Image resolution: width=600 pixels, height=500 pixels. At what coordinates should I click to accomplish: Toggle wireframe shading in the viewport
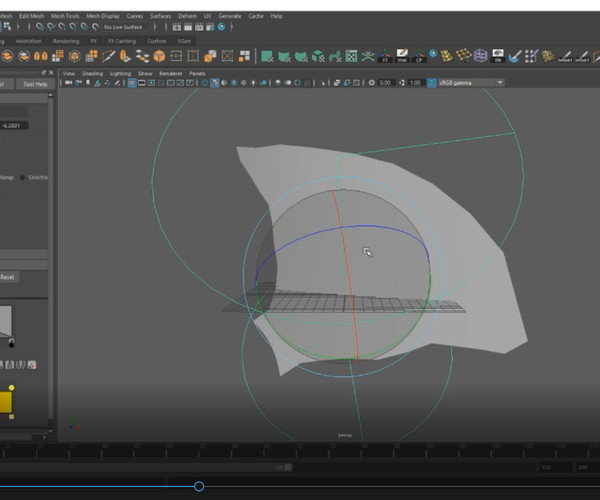click(205, 83)
